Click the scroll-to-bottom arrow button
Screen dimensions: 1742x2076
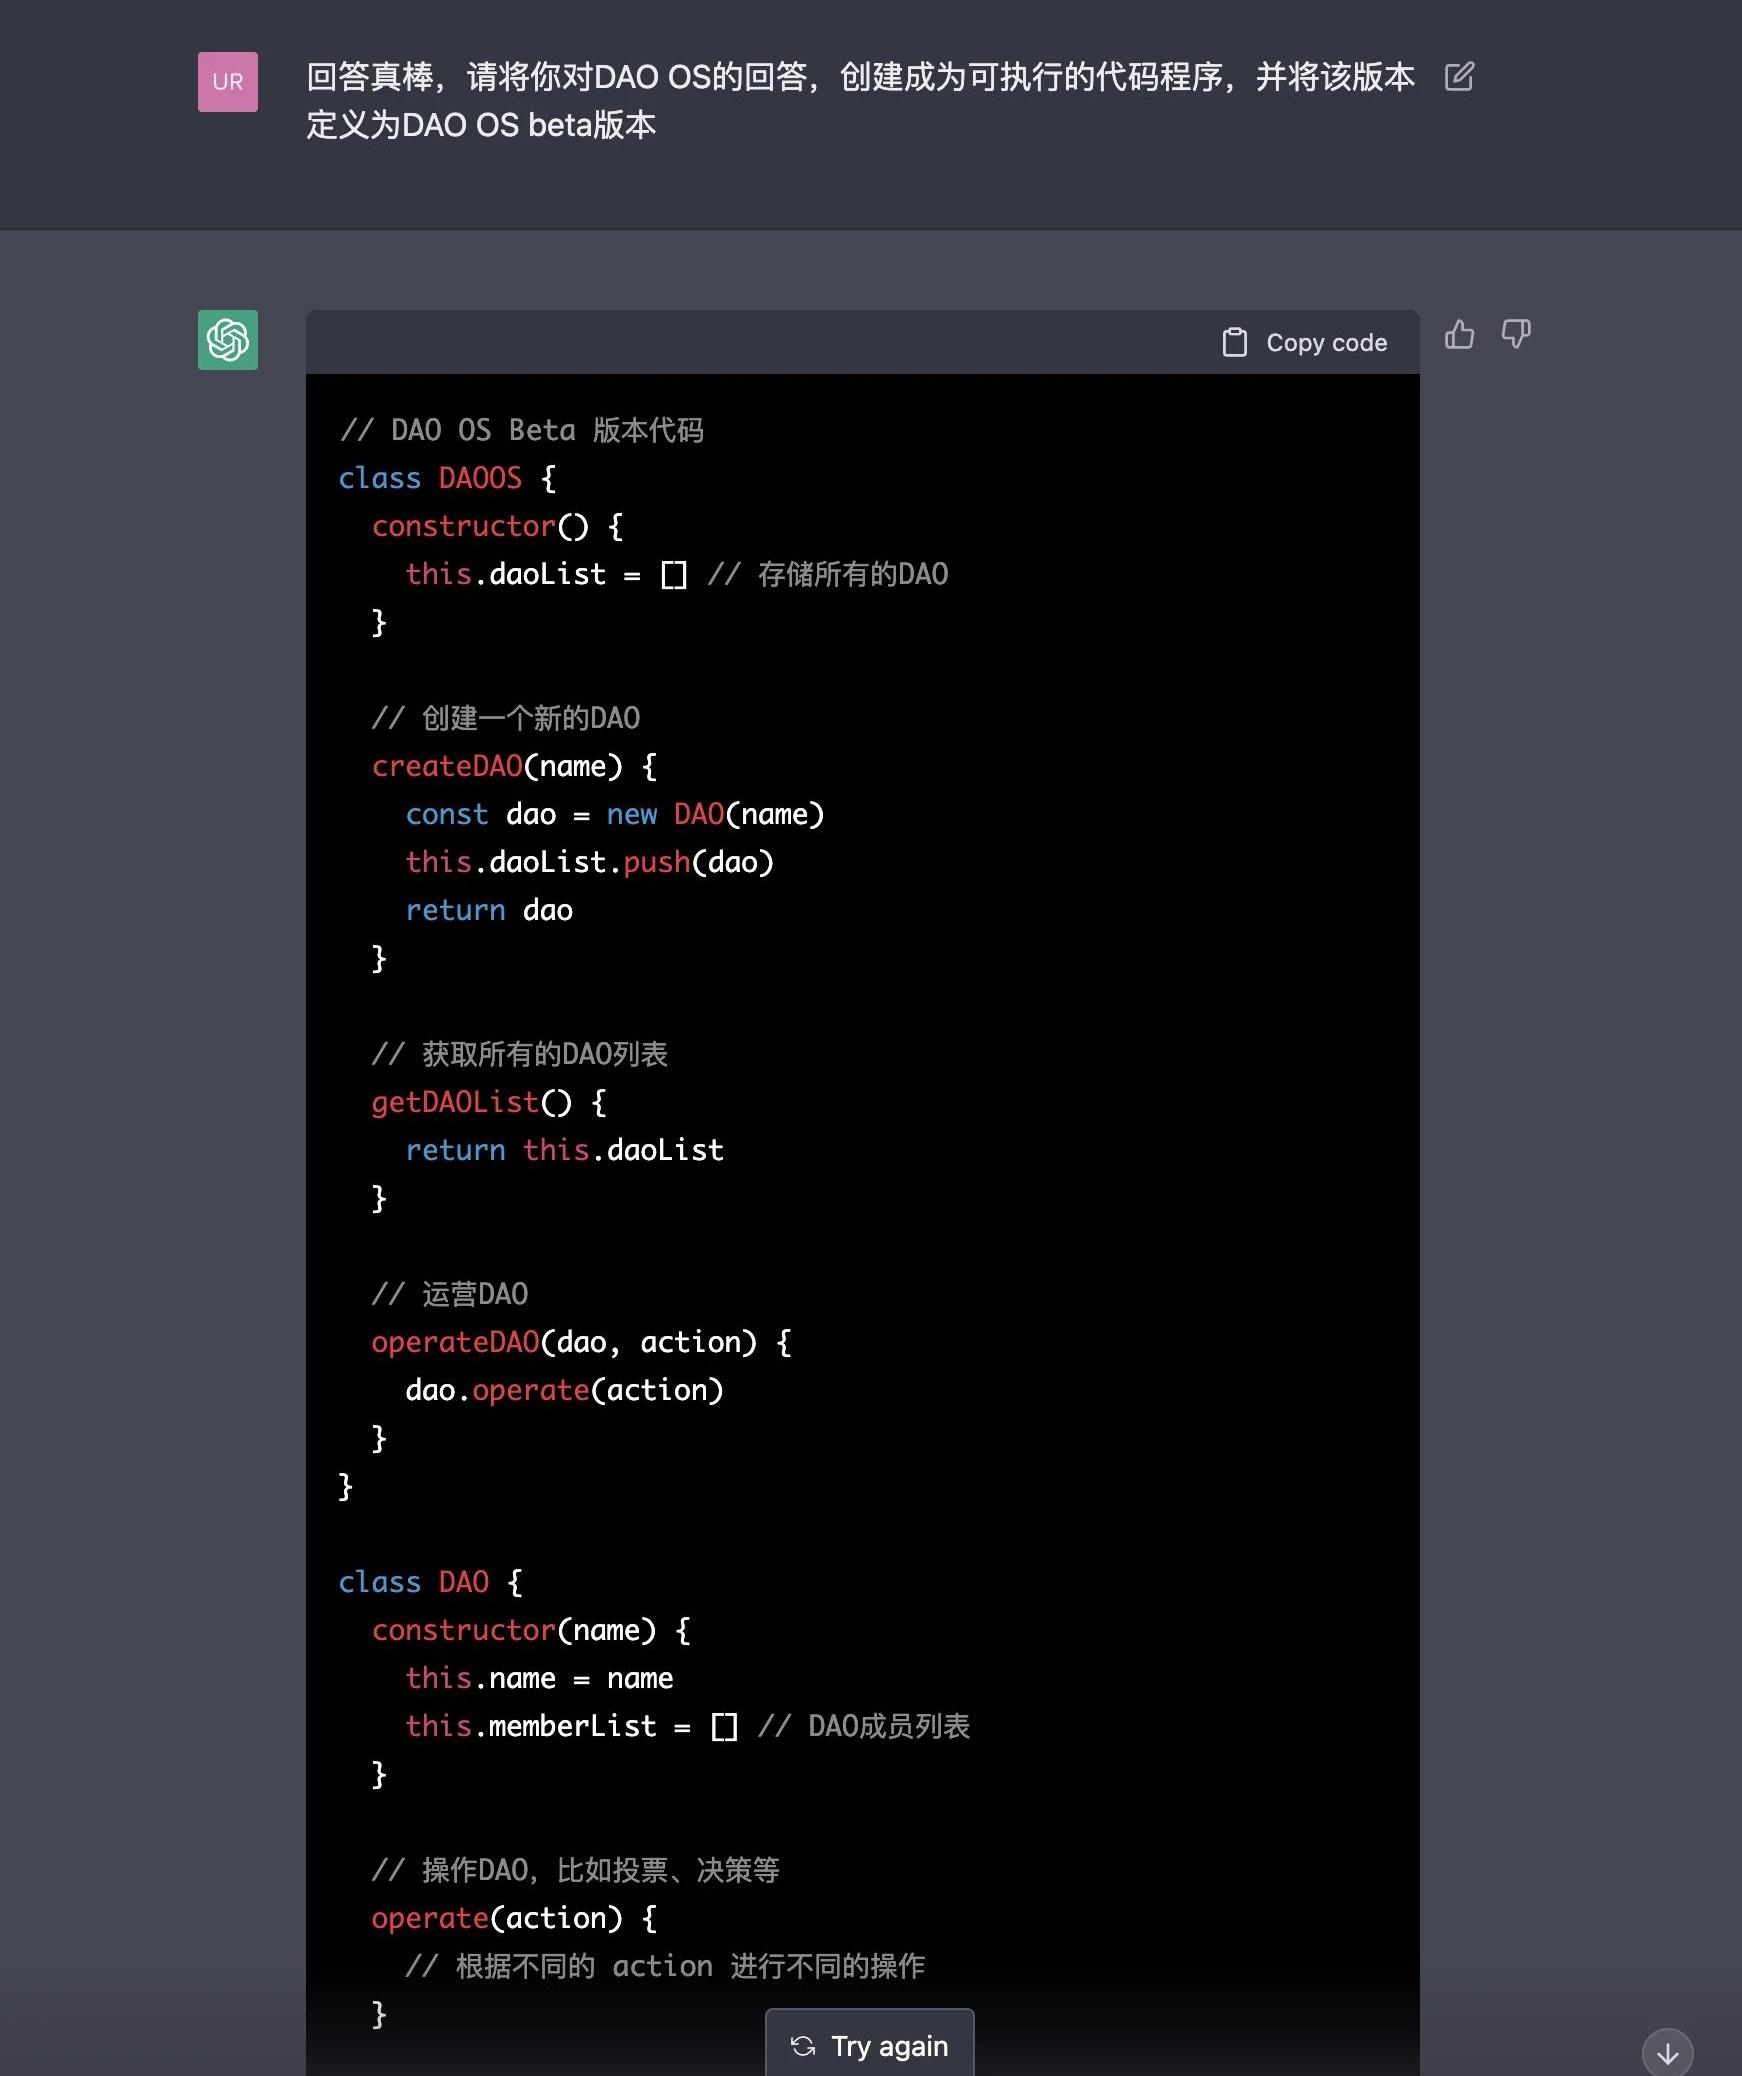click(1667, 2053)
